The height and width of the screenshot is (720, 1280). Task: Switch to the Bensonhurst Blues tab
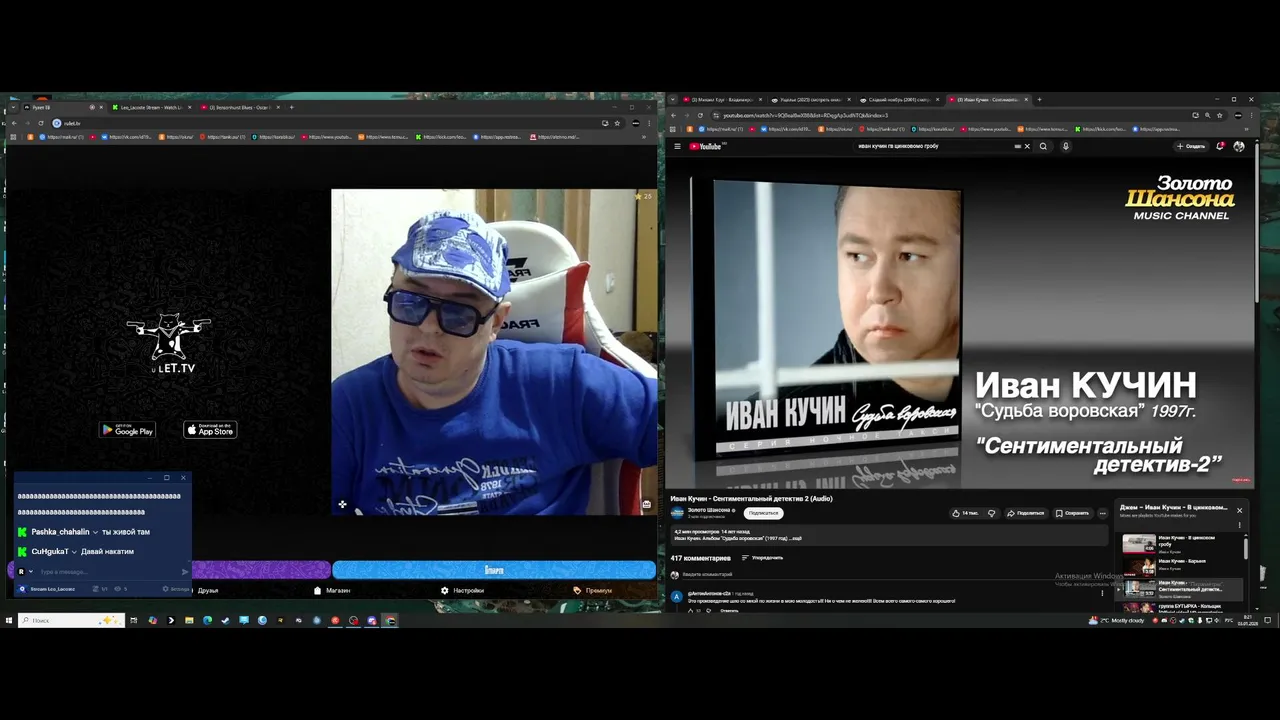(240, 107)
